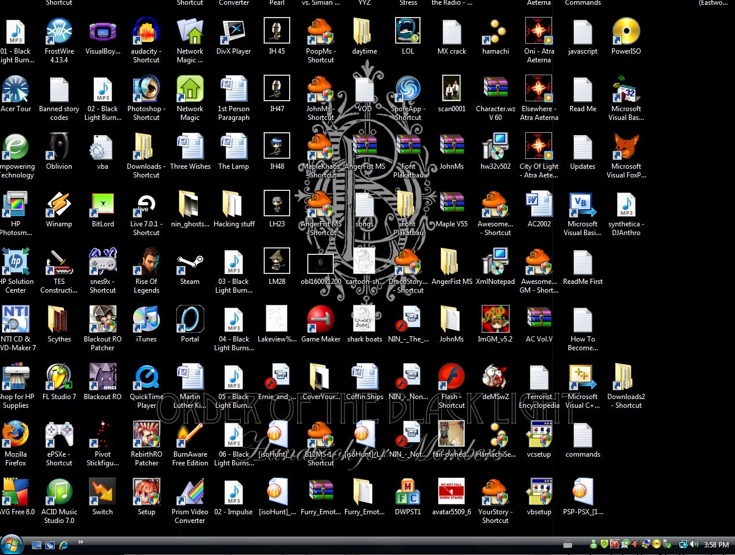The width and height of the screenshot is (735, 555).
Task: Launch the iTunes icon
Action: [146, 320]
